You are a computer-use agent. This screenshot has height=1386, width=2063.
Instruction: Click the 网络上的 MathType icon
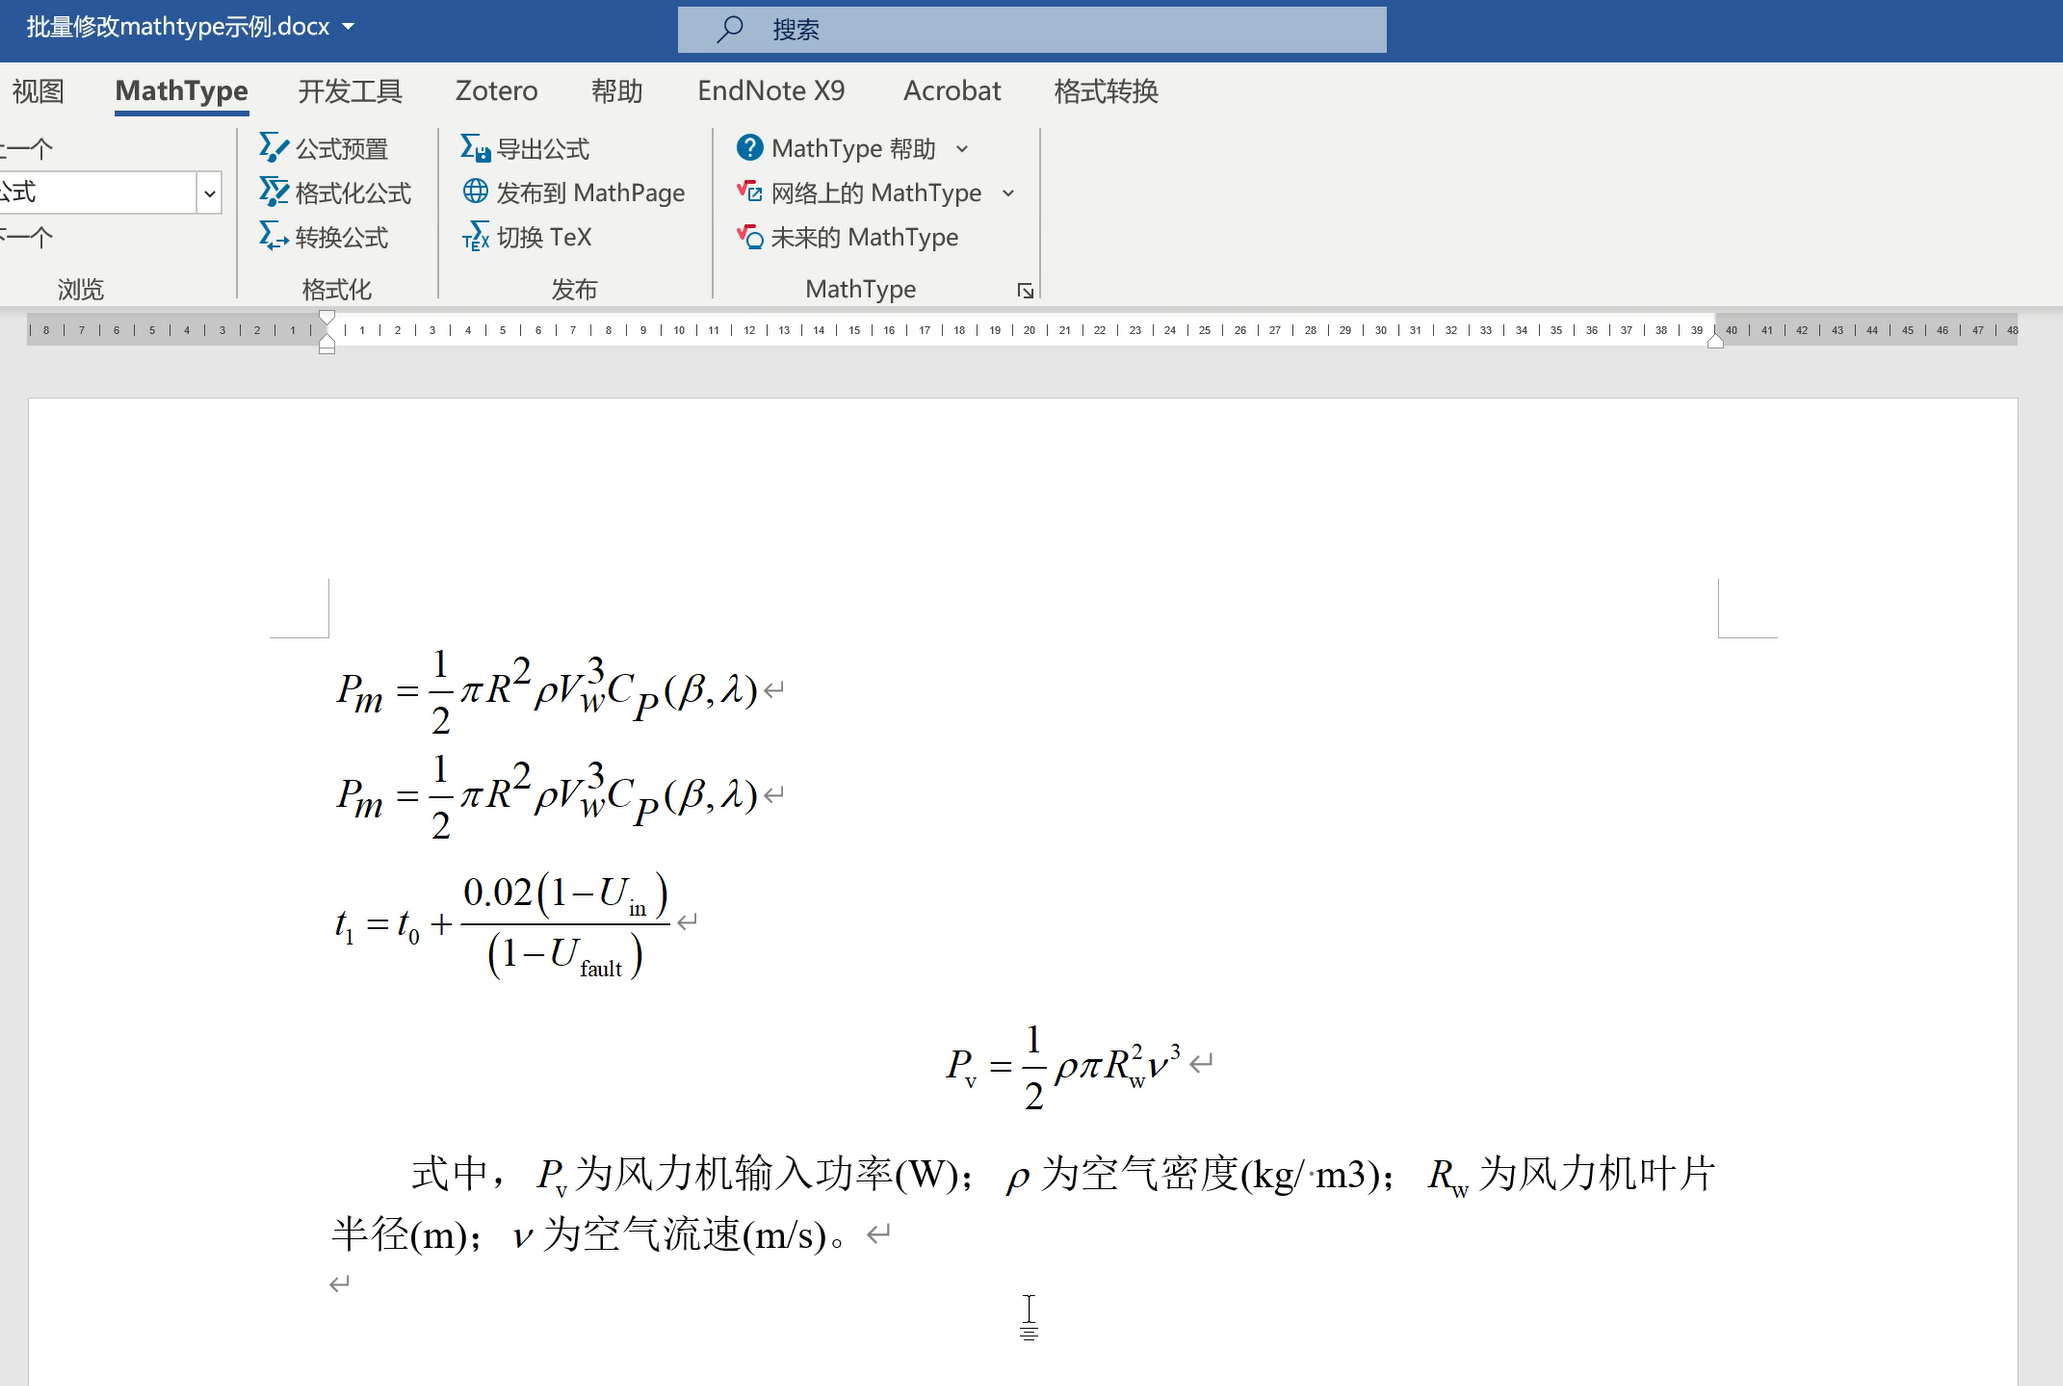pos(749,192)
